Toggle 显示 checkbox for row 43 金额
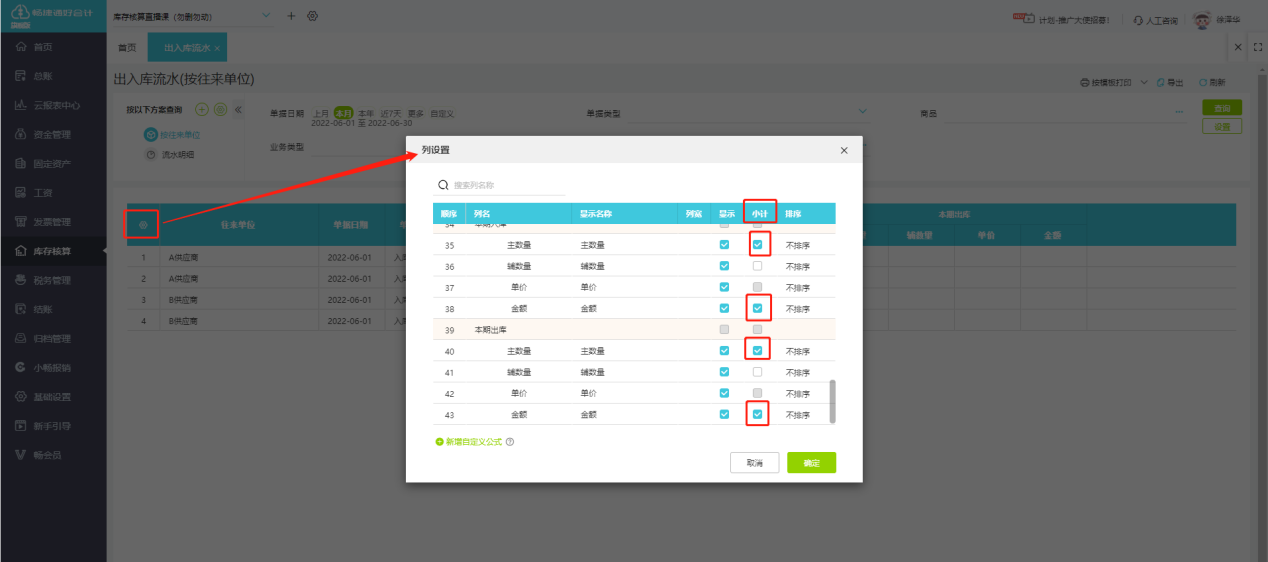 click(724, 414)
